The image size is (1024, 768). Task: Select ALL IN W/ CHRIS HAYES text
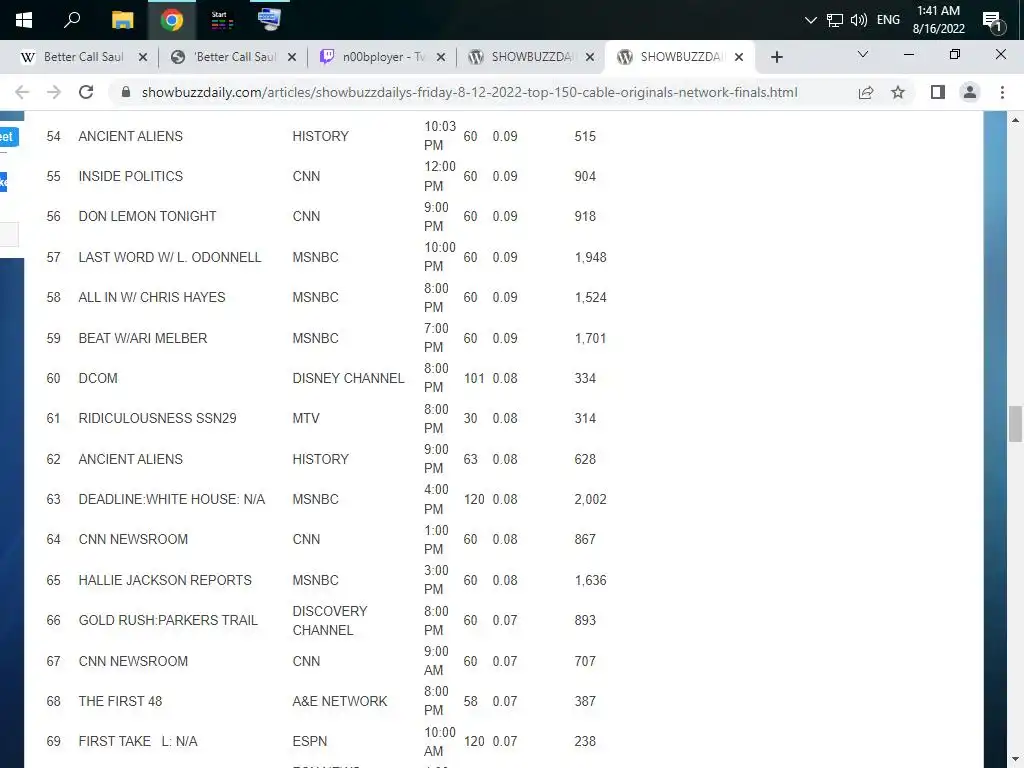click(152, 297)
